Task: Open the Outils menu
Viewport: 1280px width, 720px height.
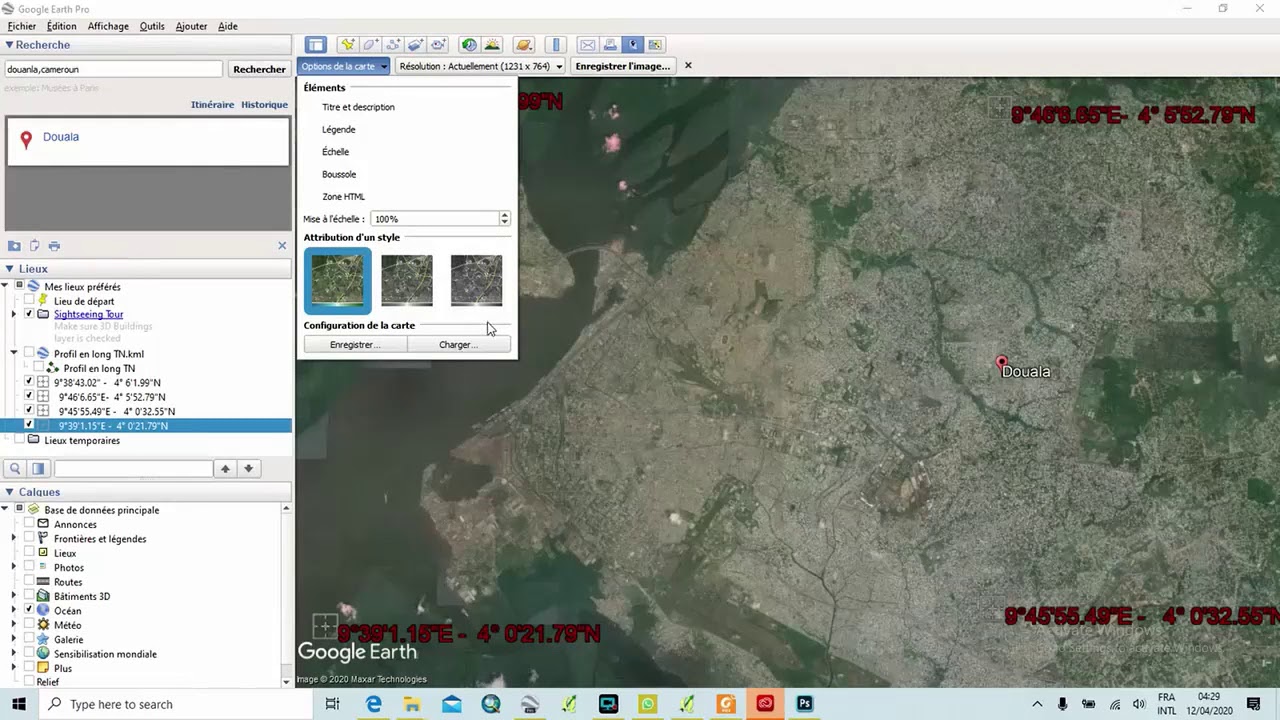Action: [x=152, y=26]
